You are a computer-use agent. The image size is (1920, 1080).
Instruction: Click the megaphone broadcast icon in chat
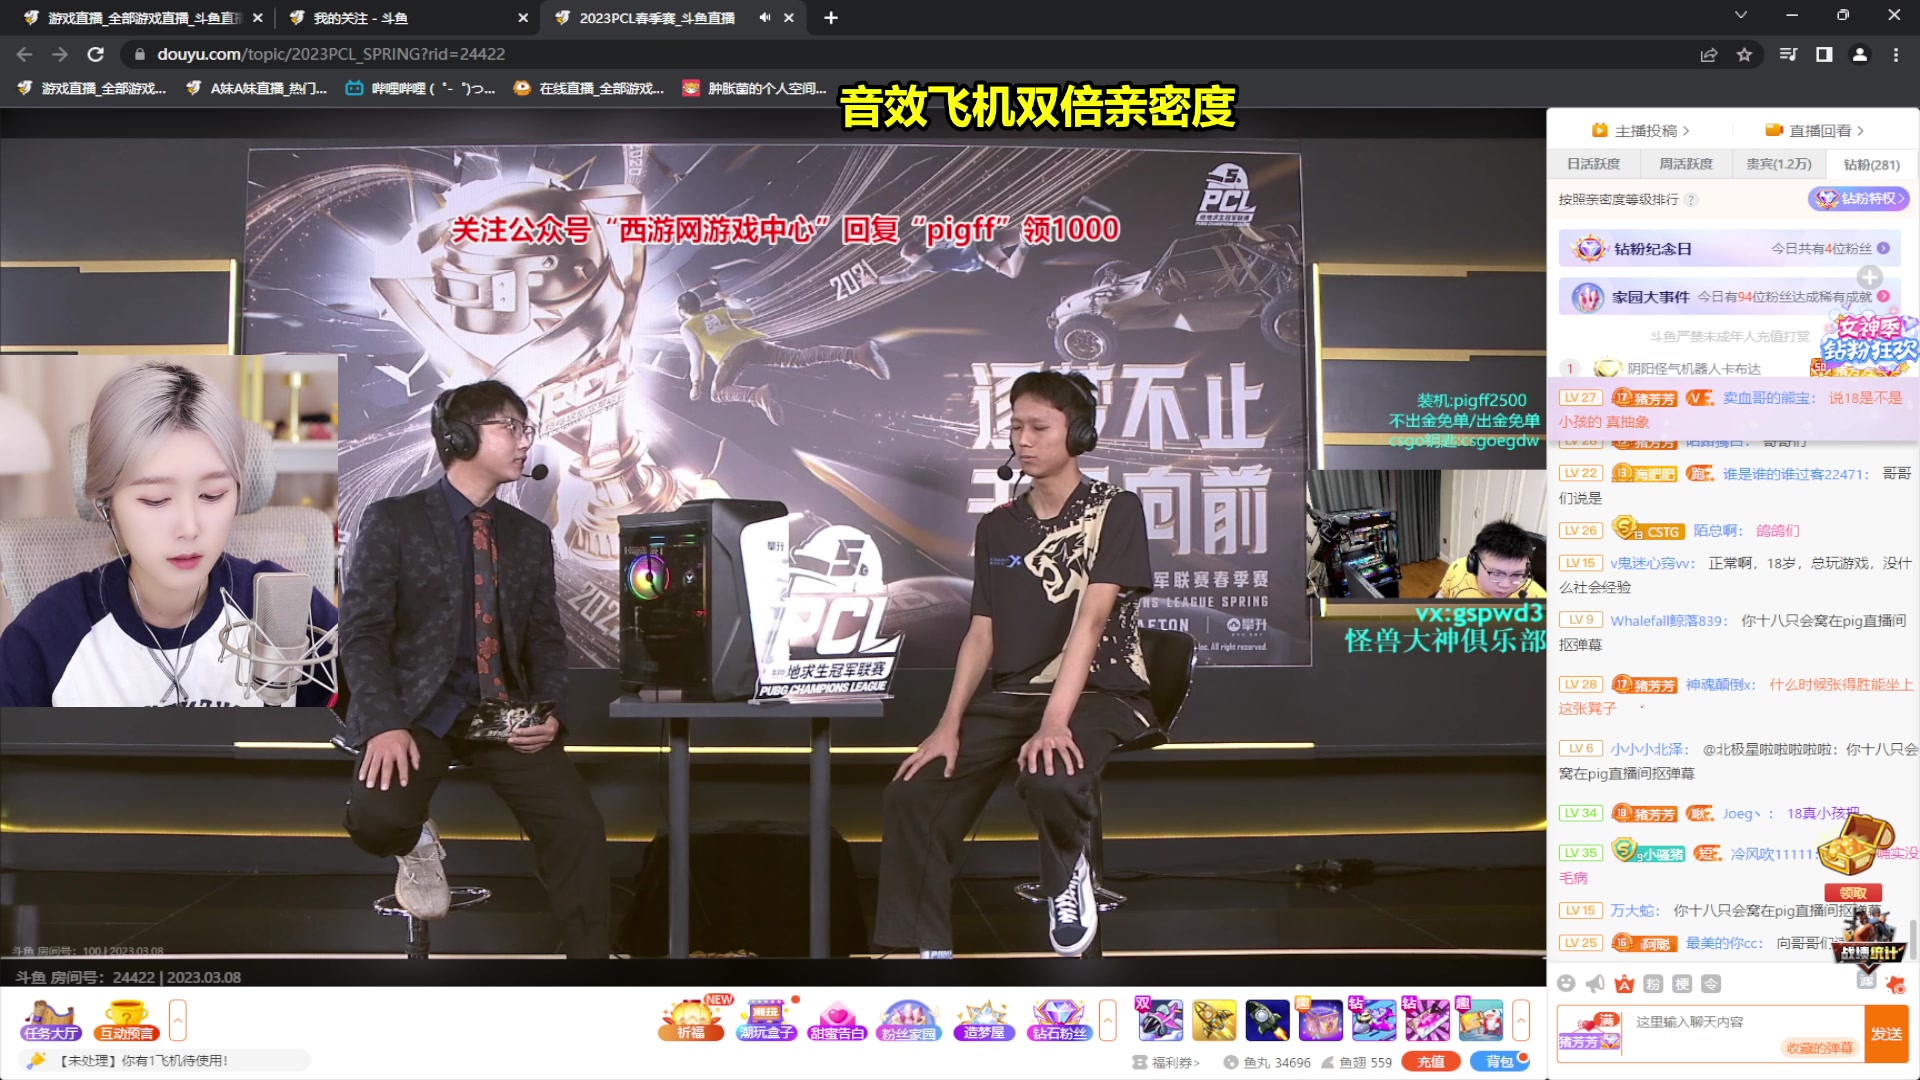point(1595,984)
